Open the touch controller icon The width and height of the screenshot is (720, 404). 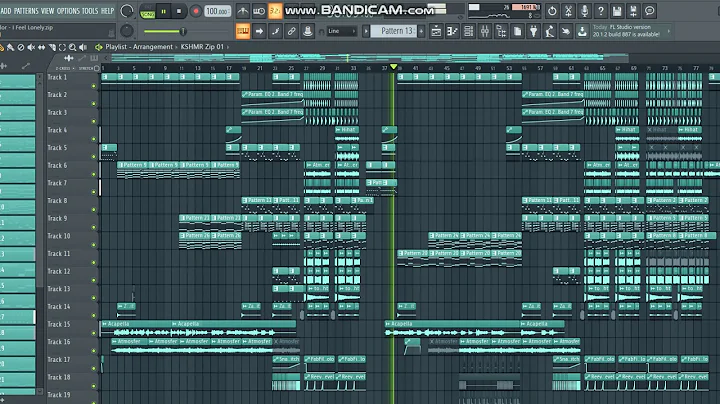(x=566, y=31)
